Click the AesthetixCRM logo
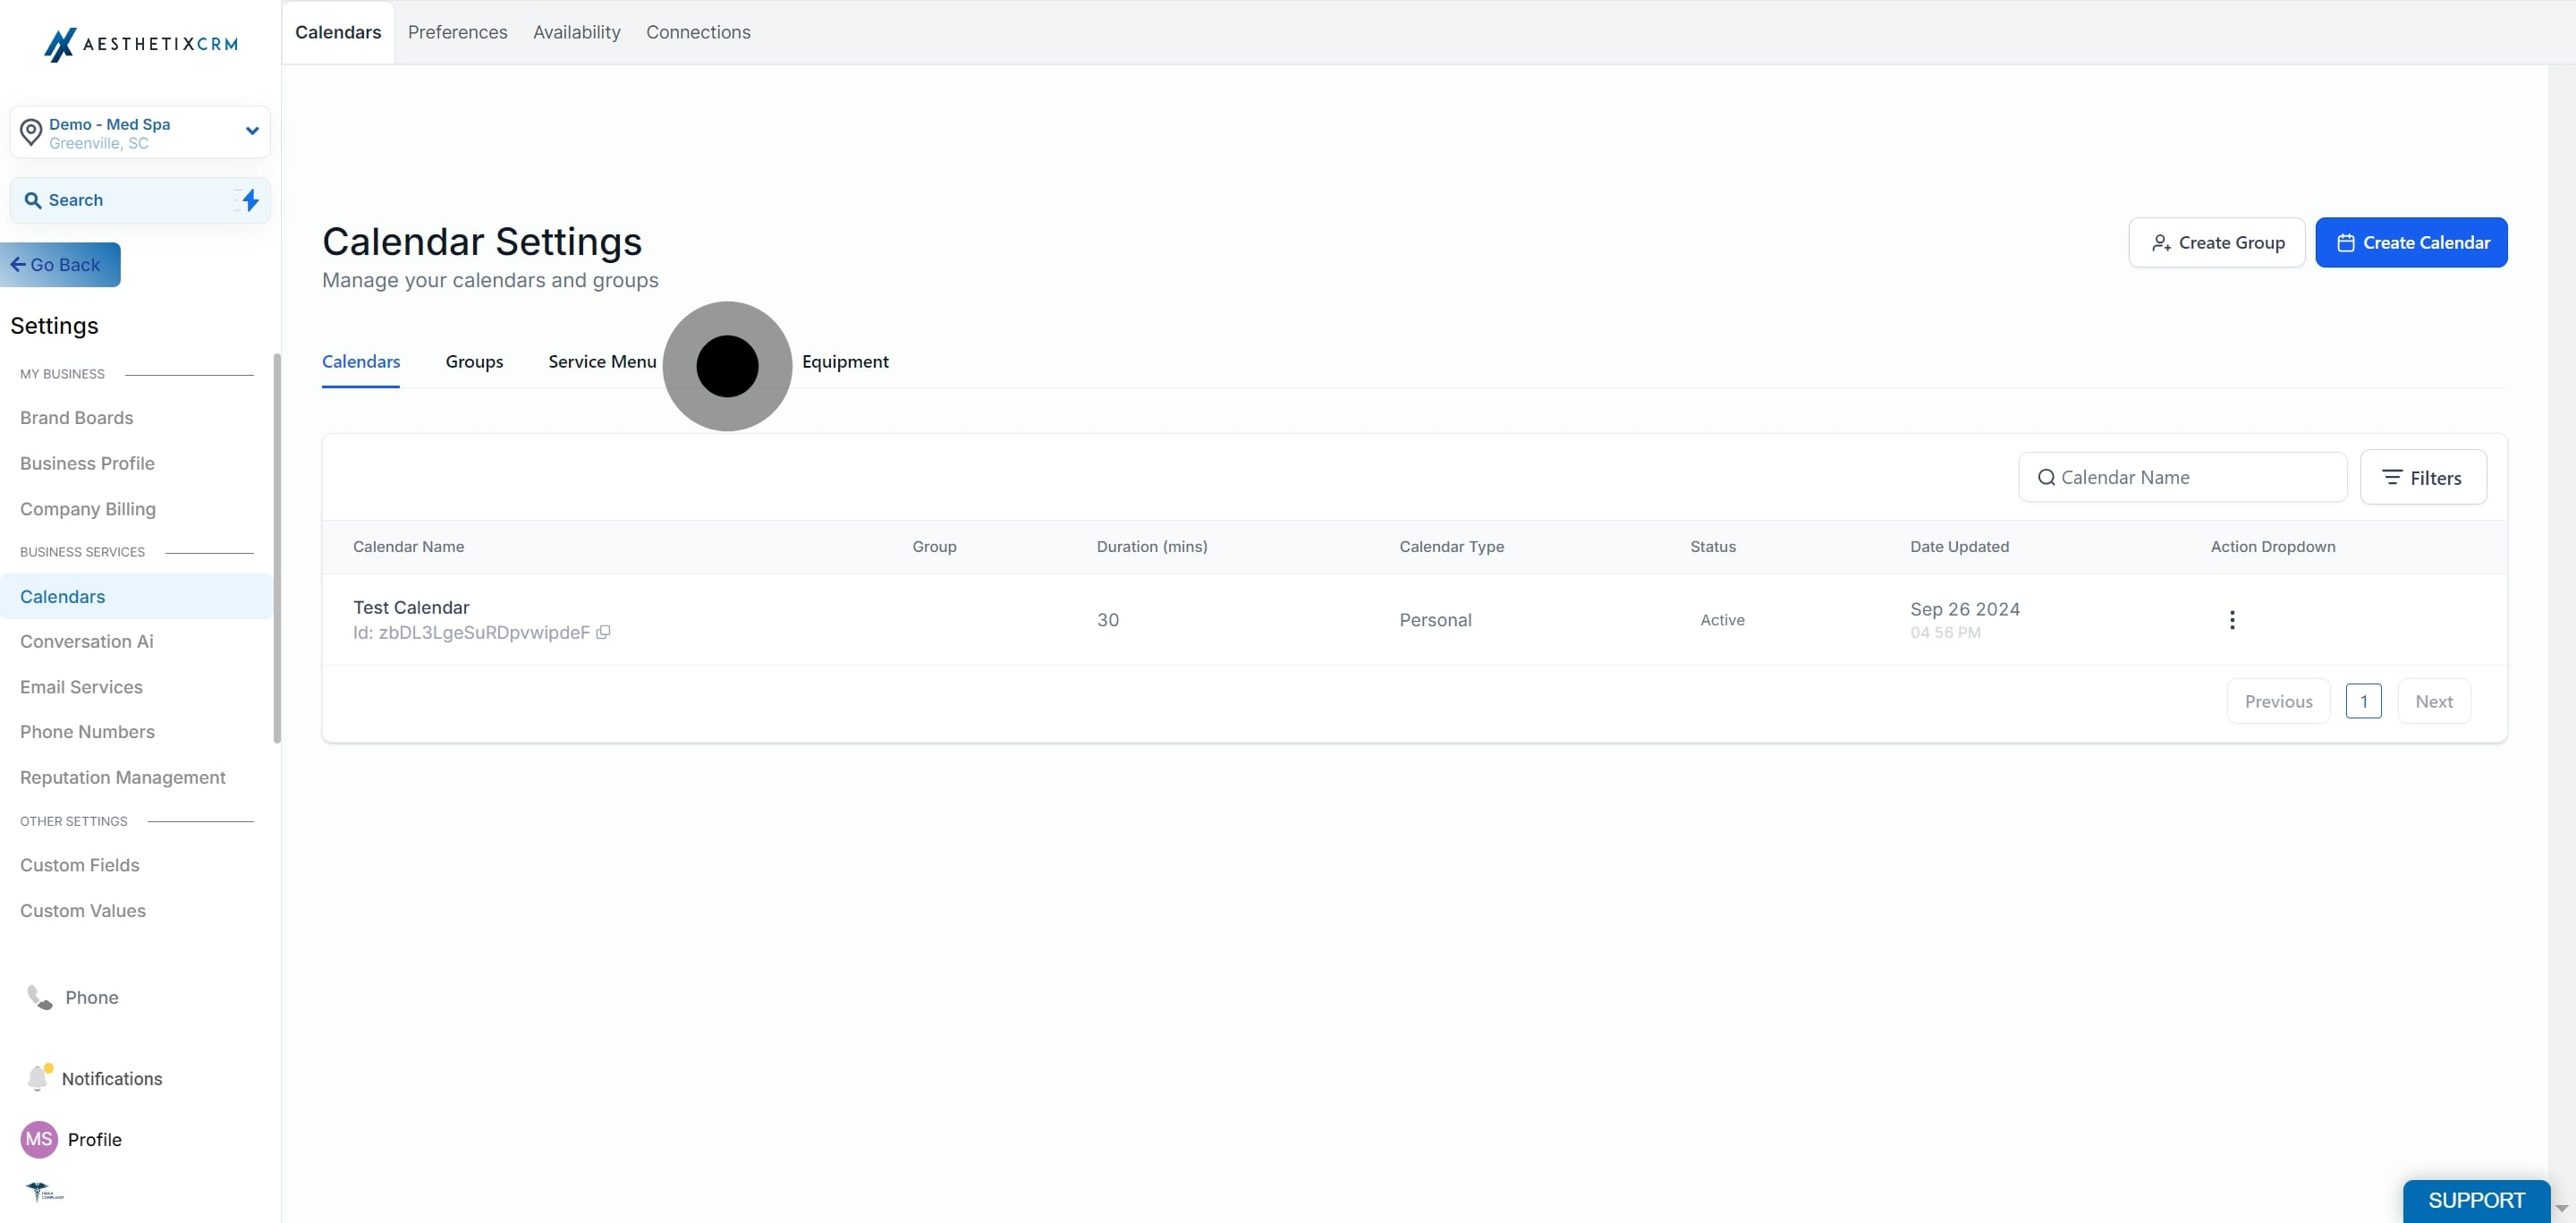The height and width of the screenshot is (1223, 2576). point(141,44)
